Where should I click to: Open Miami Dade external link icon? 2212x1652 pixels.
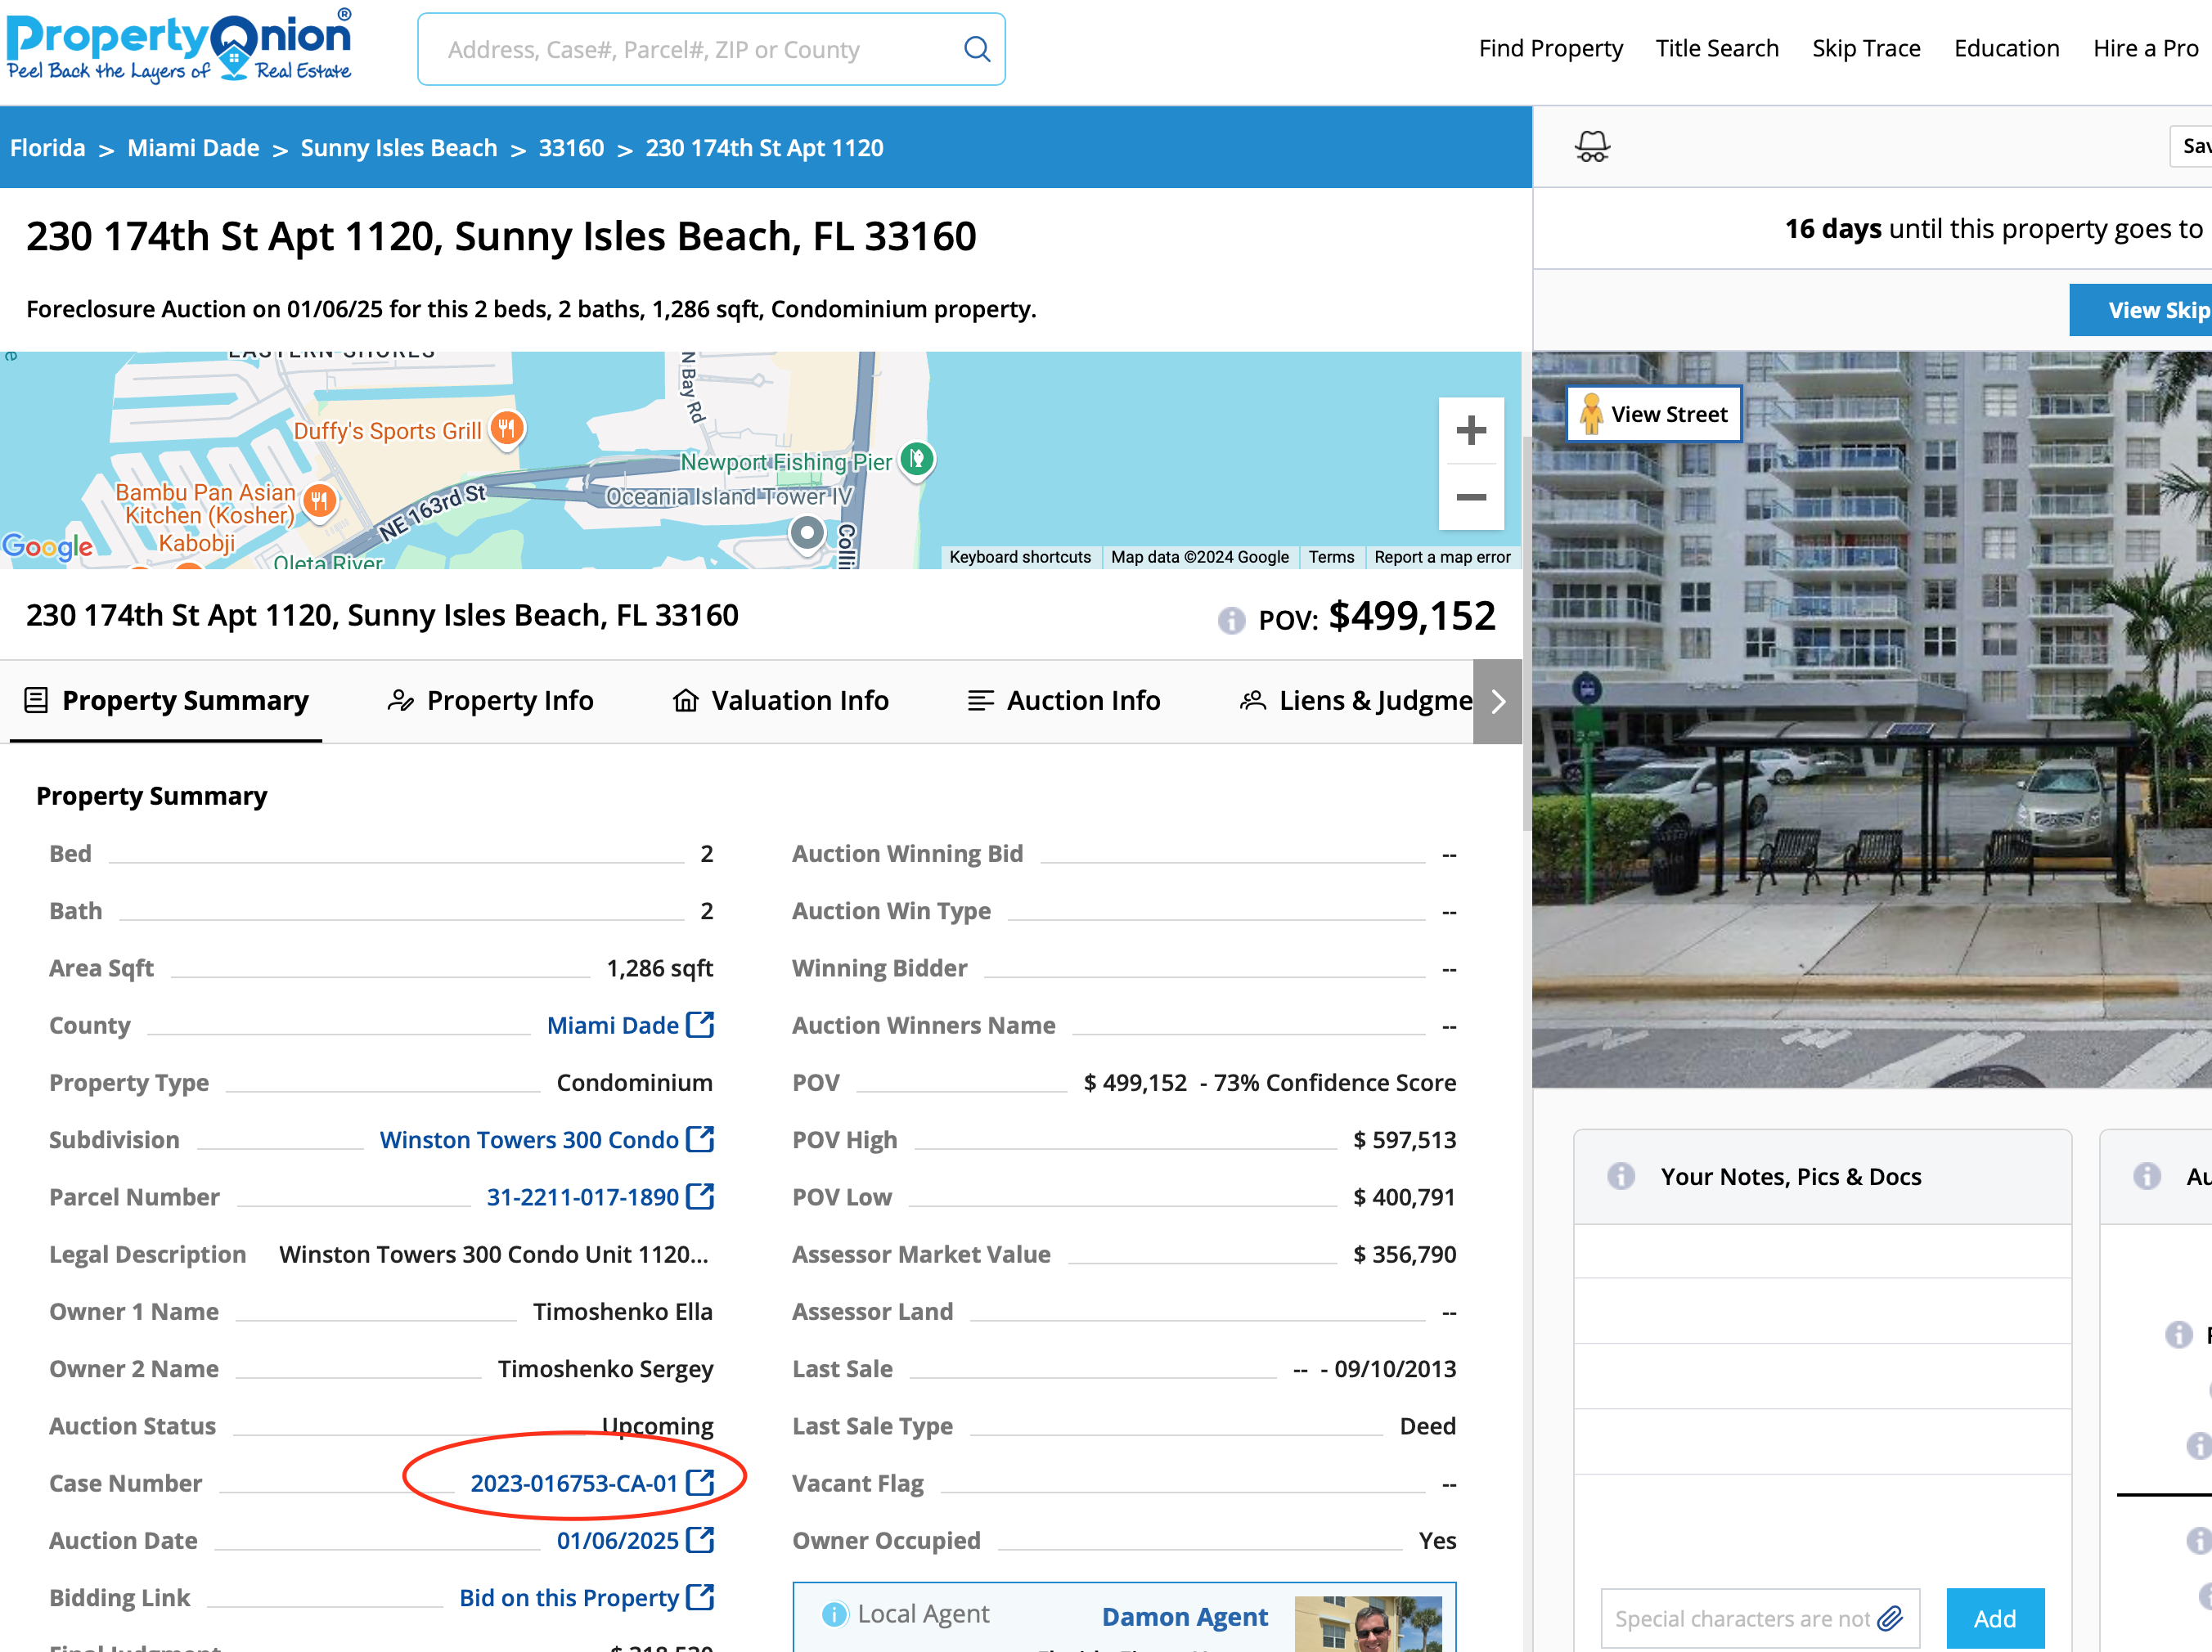[700, 1024]
